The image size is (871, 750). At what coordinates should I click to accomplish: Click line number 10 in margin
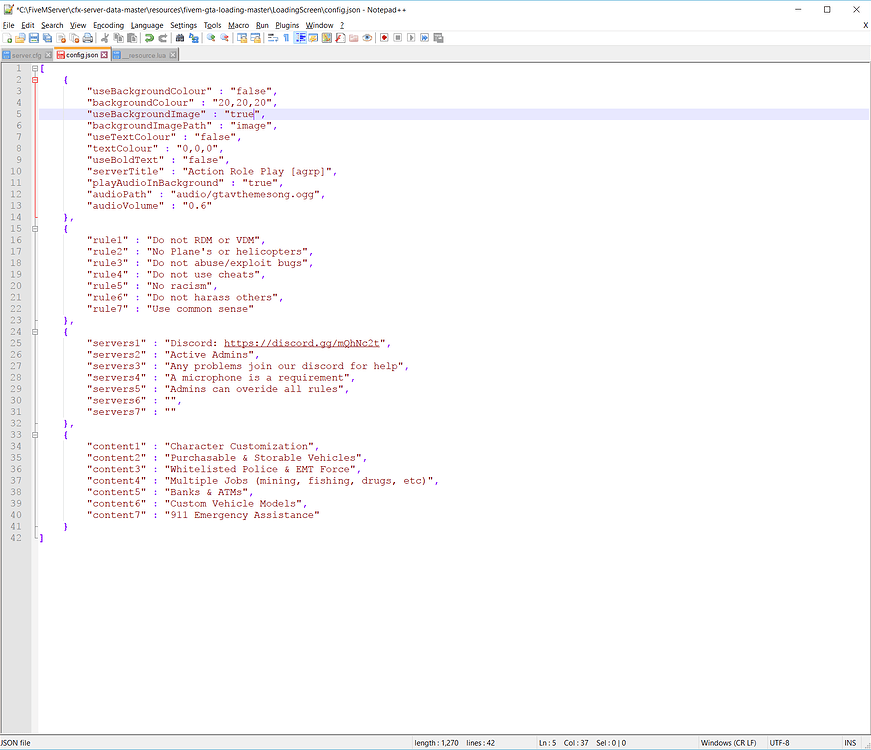point(16,172)
